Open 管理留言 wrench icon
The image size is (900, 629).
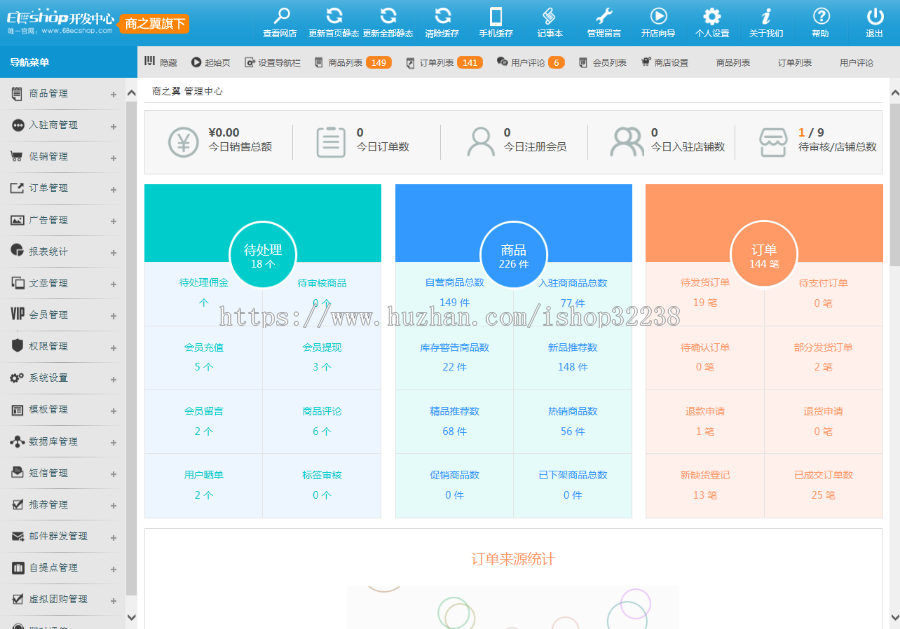pyautogui.click(x=603, y=17)
